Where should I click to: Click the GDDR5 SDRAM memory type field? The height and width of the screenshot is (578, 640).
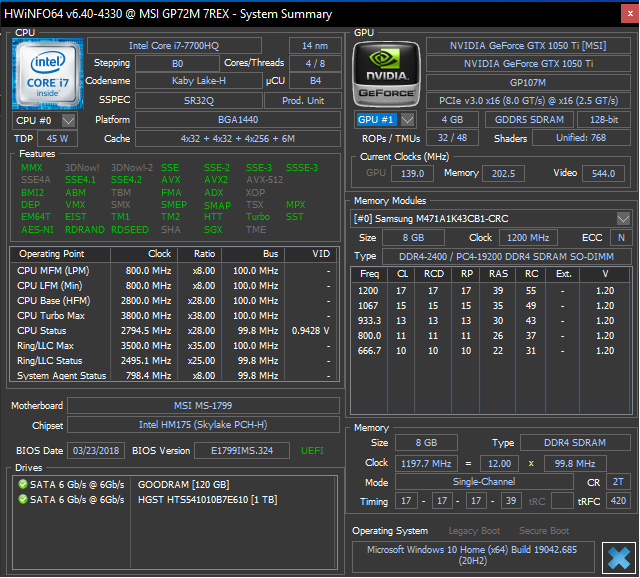click(x=529, y=120)
